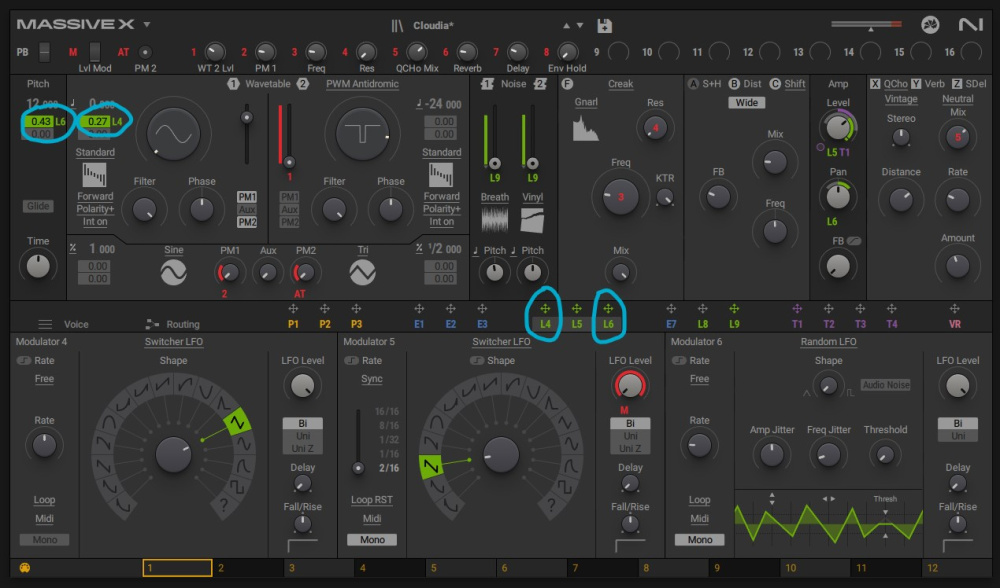Toggle the Rate switch in Modulator 5
Screen dimensions: 1000x588
(351, 360)
